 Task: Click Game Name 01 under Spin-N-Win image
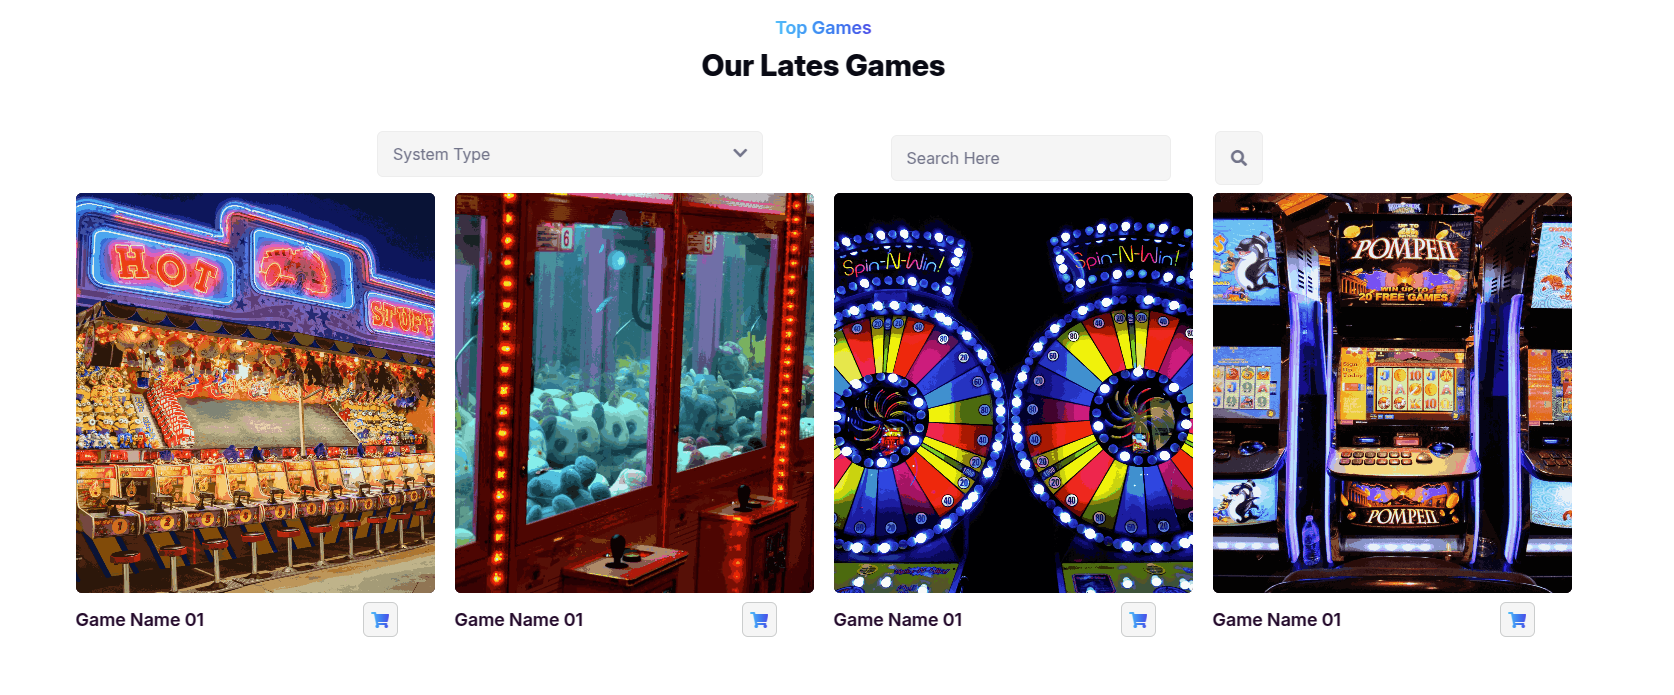click(x=898, y=620)
